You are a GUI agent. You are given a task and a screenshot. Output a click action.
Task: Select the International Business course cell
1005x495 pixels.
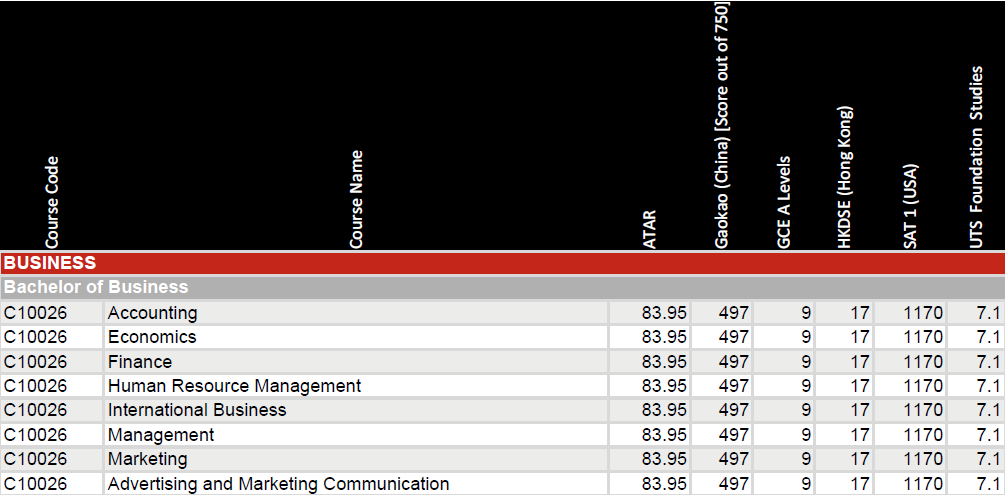[197, 410]
